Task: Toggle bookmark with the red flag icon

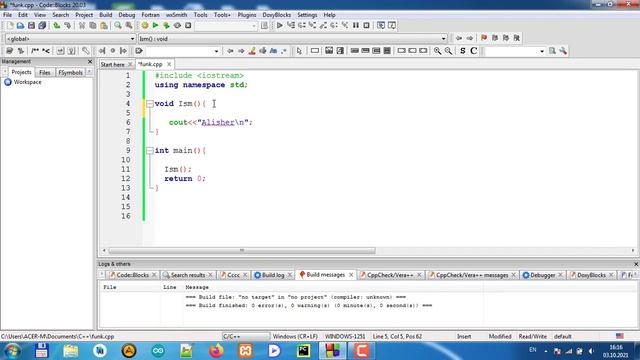Action: point(484,38)
